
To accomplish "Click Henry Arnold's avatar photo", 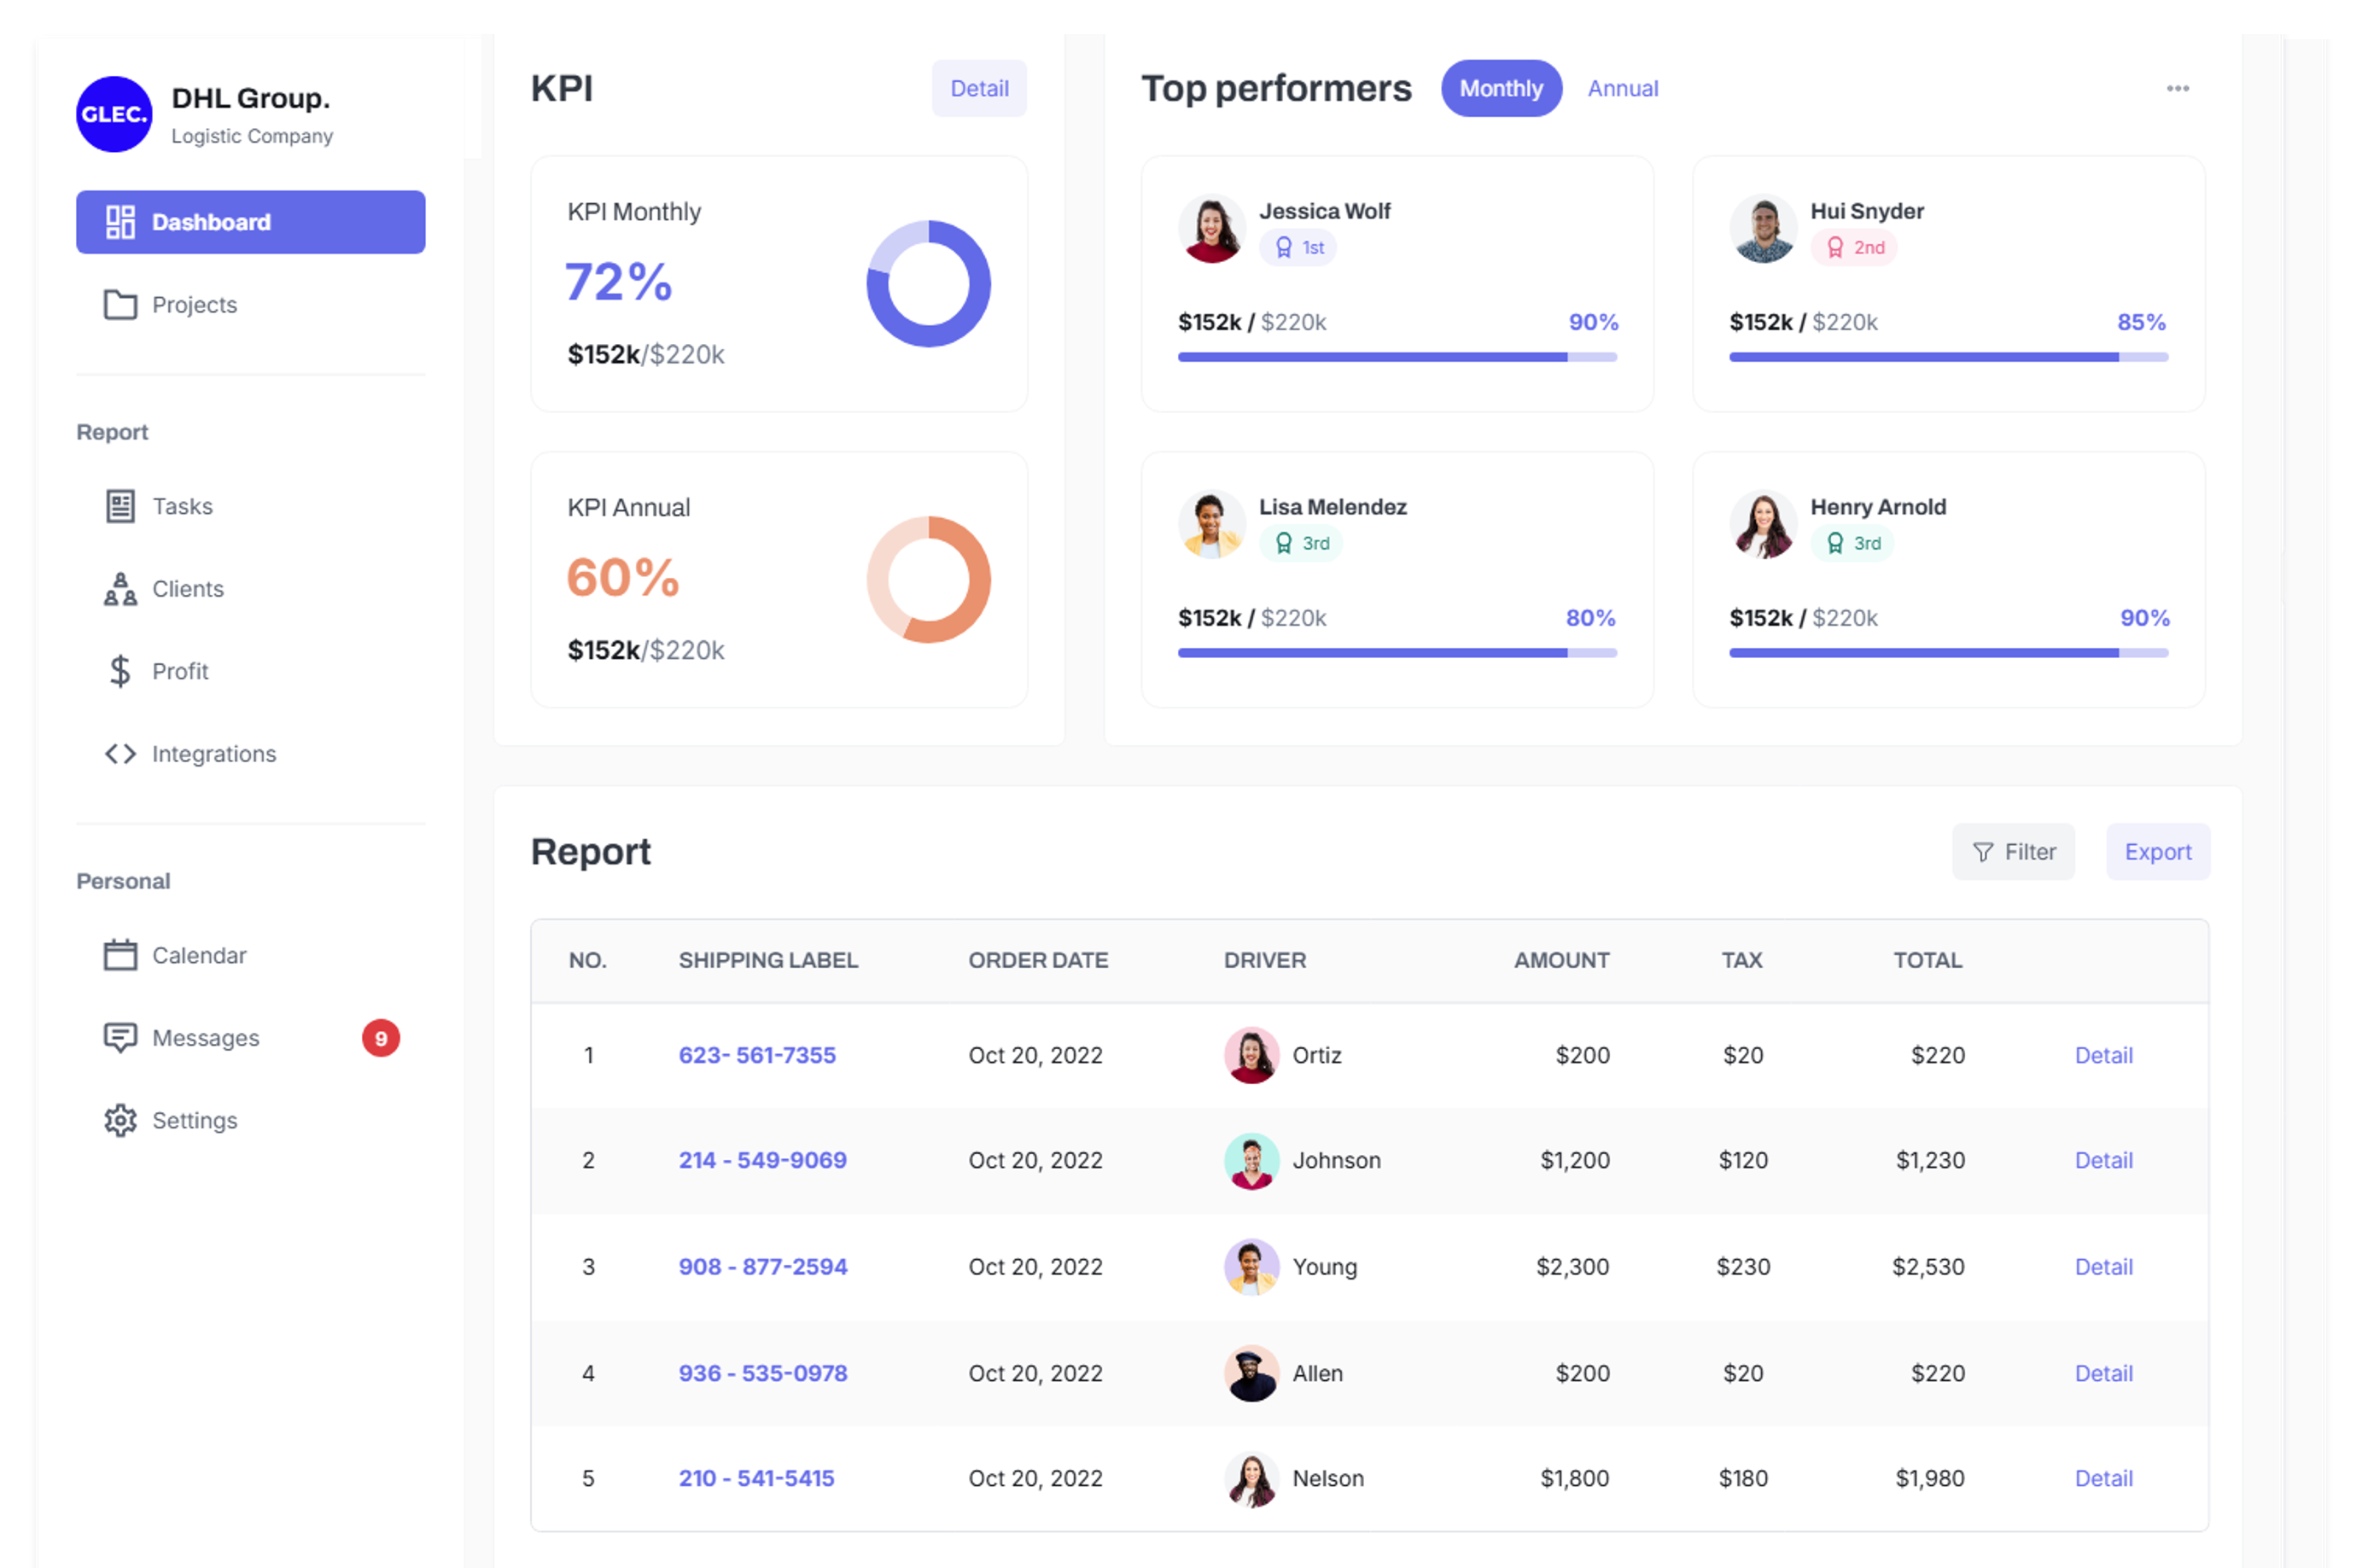I will (1763, 524).
